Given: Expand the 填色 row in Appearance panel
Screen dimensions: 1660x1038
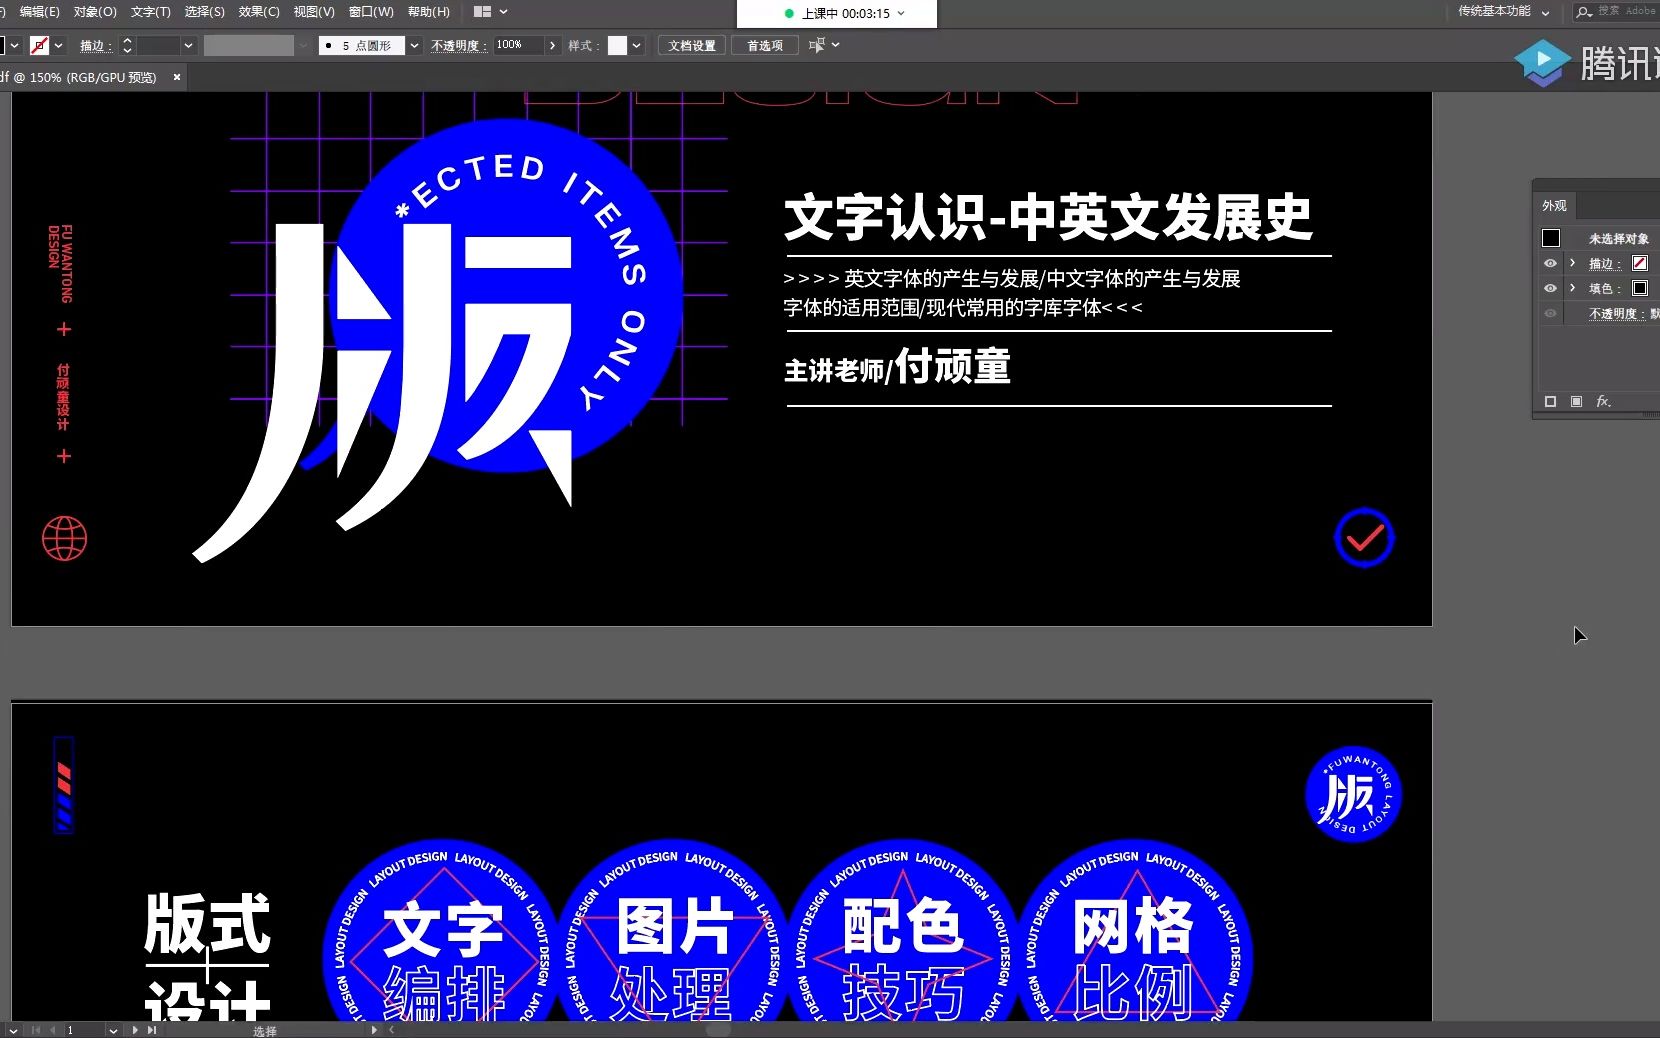Looking at the screenshot, I should 1573,288.
